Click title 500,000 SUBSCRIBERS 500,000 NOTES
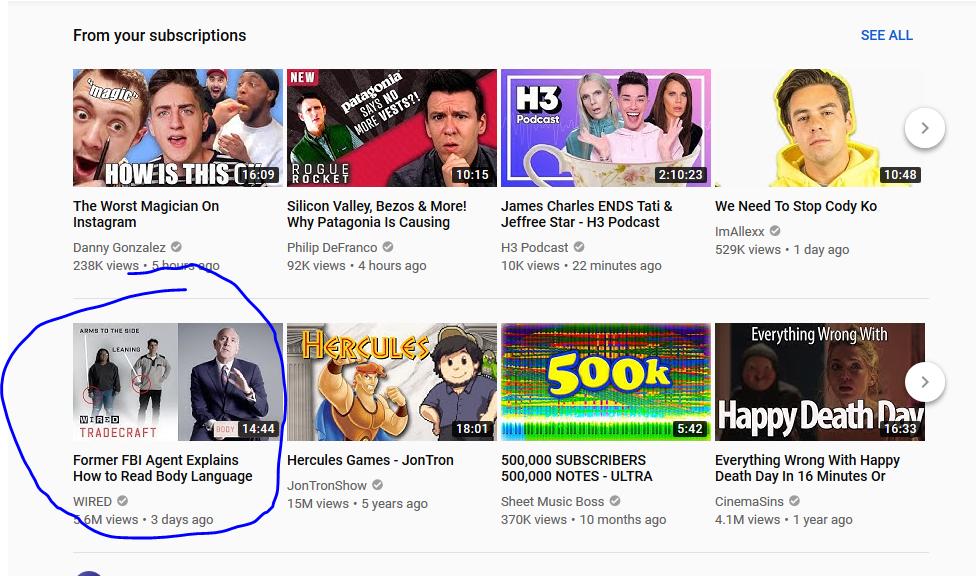 [x=576, y=468]
